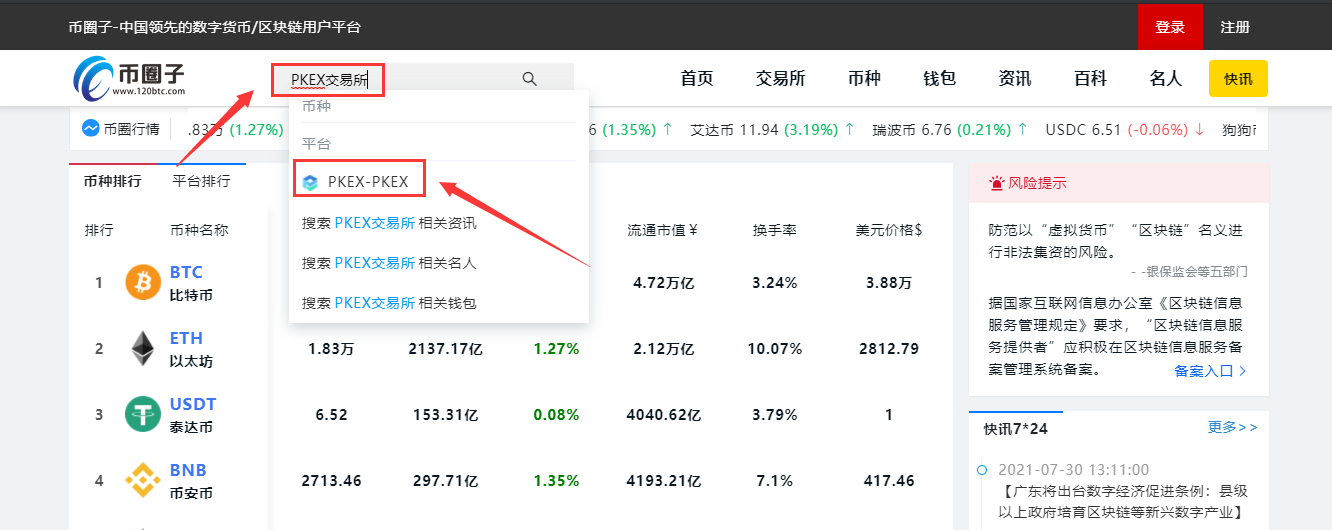
Task: Click the BNB coin icon
Action: point(143,480)
